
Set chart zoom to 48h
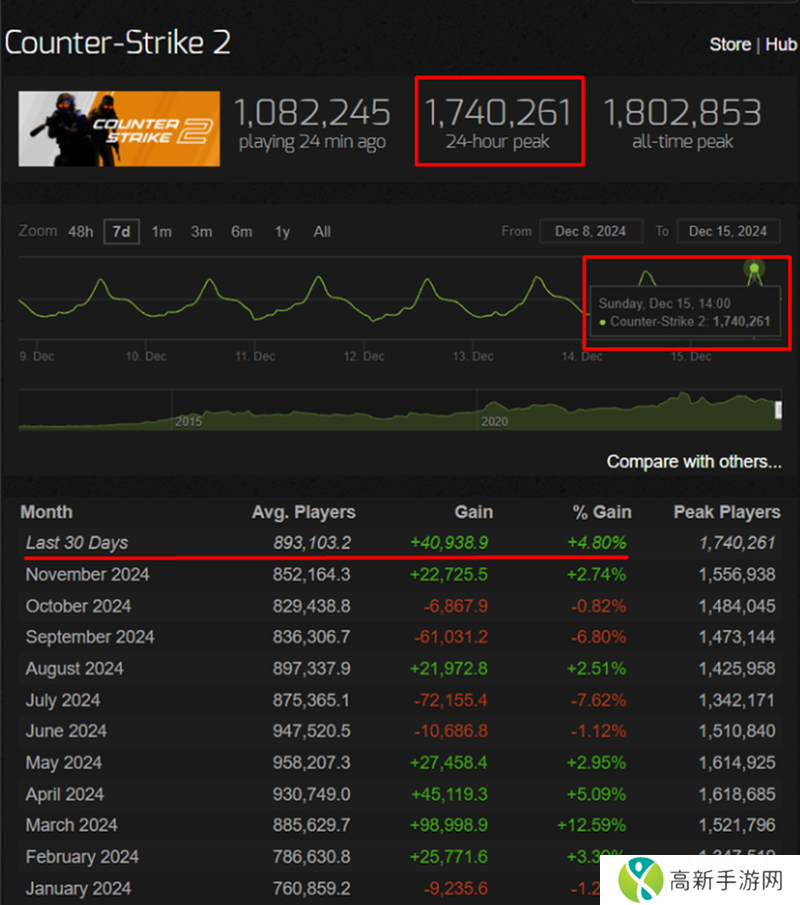coord(80,232)
